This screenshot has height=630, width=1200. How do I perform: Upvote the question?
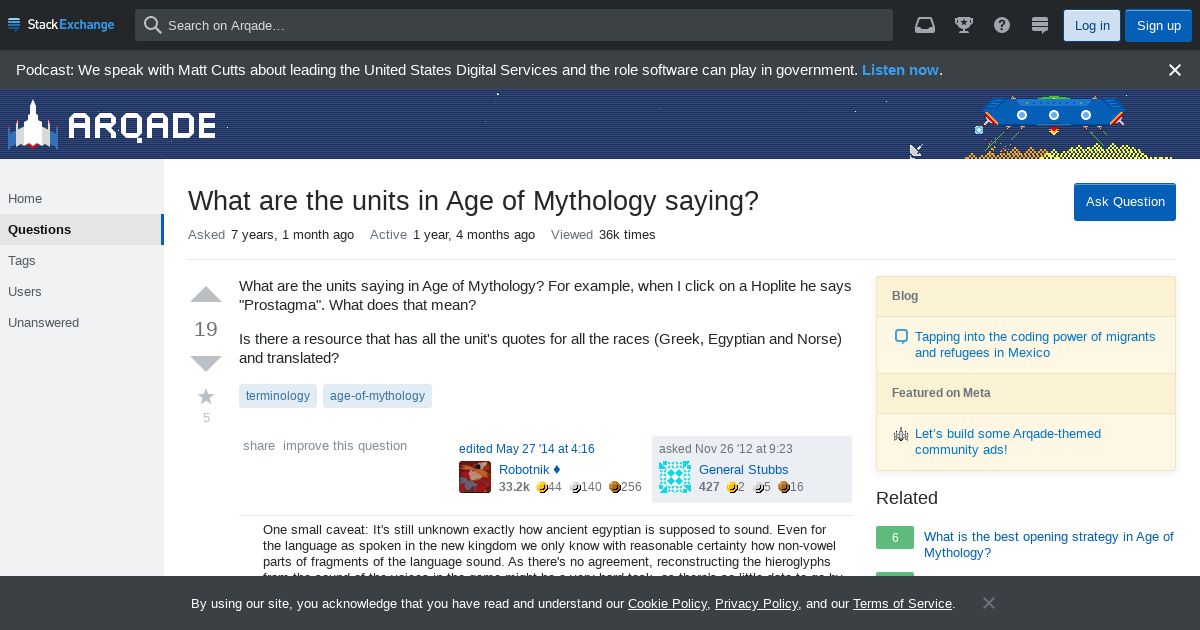click(206, 295)
